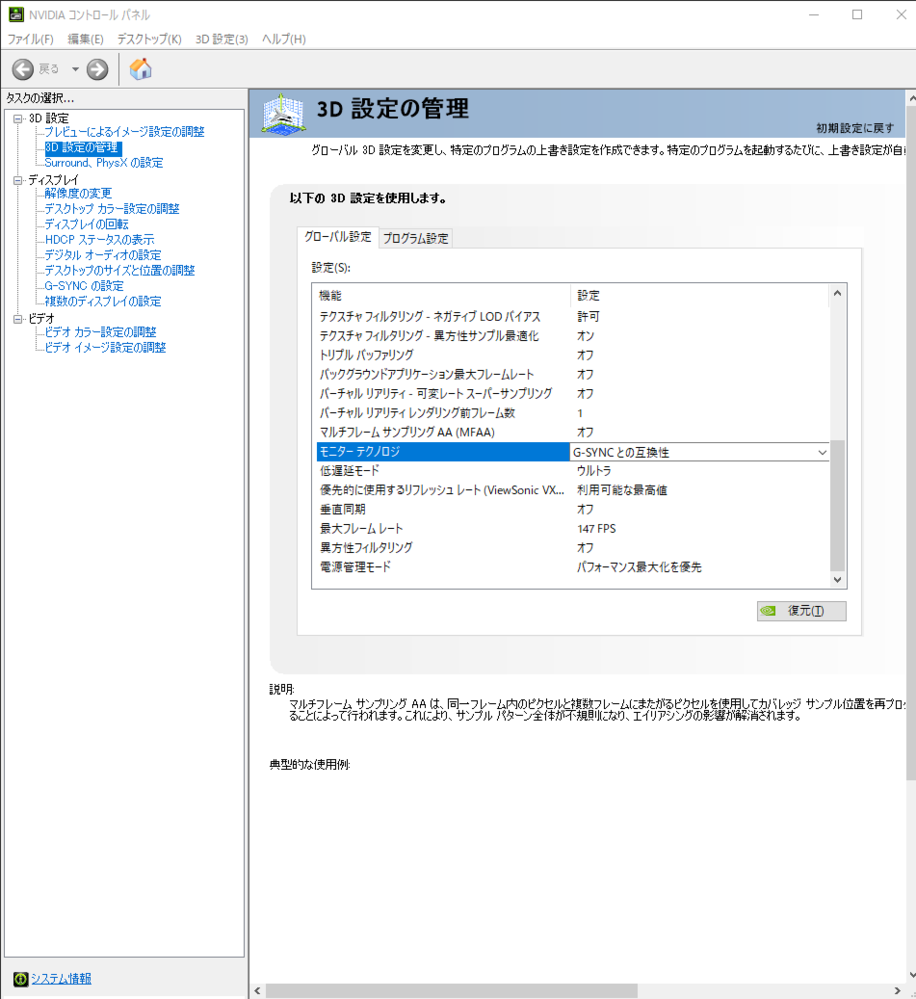Select the 最大フレーム レート row
This screenshot has height=999, width=916.
click(x=573, y=529)
